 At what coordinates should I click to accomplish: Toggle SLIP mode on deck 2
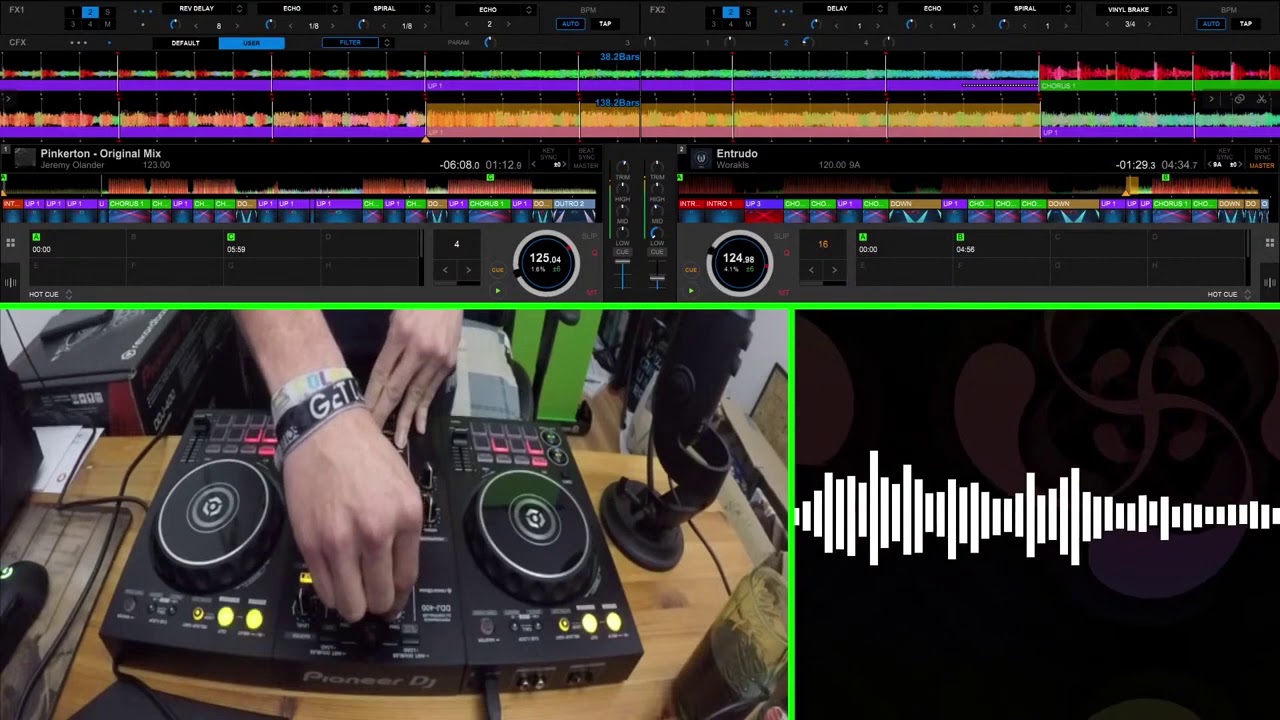(782, 237)
